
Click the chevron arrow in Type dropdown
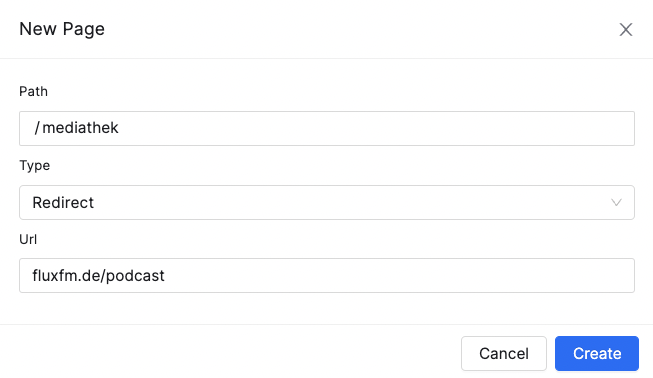[x=616, y=203]
